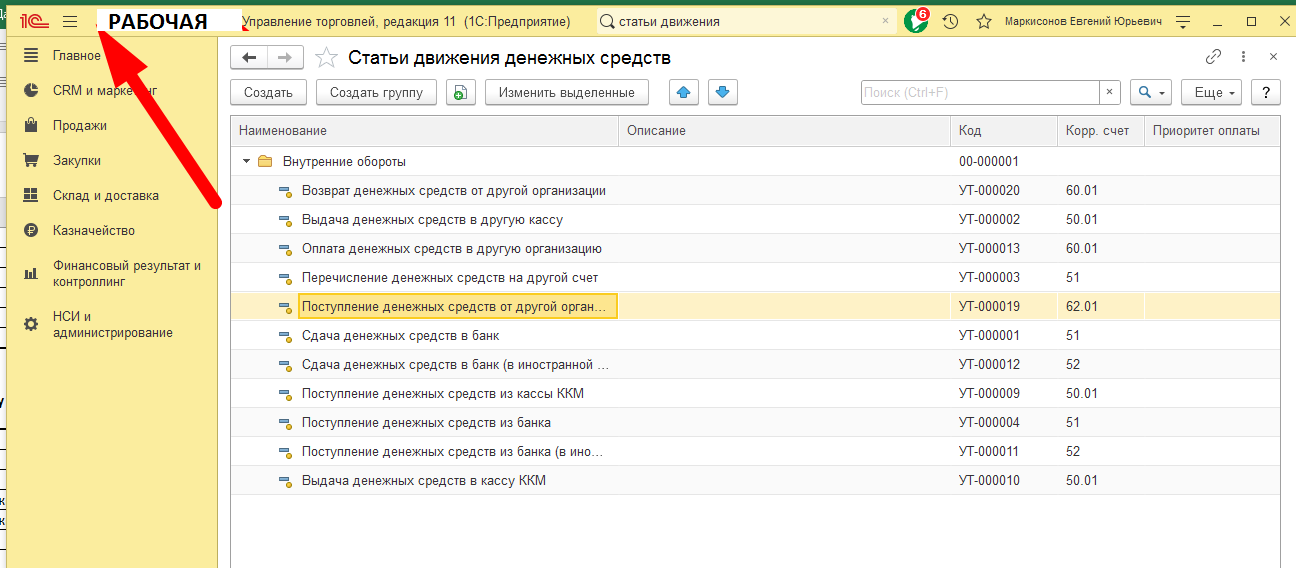
Task: Open the magnifier search dropdown
Action: coord(1151,92)
